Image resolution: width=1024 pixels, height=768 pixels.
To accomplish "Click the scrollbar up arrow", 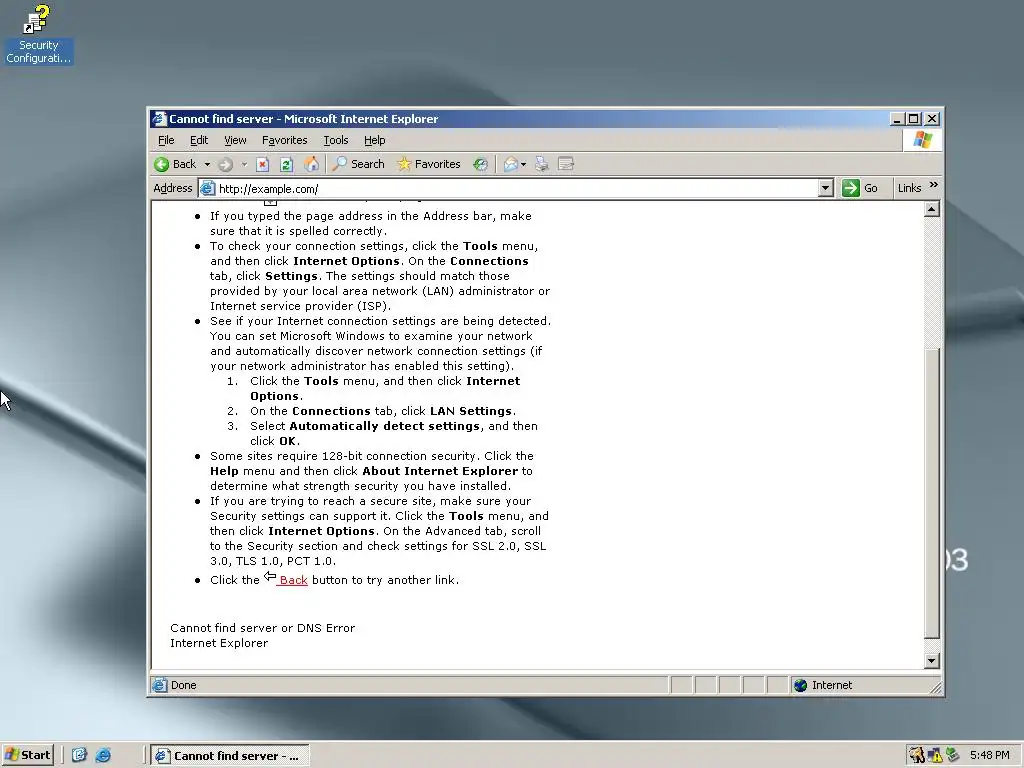I will pyautogui.click(x=932, y=209).
